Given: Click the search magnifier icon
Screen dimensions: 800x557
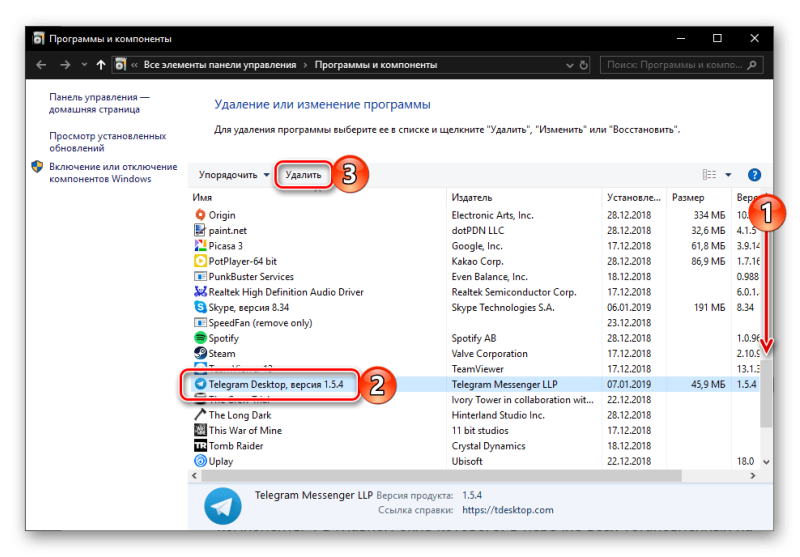Looking at the screenshot, I should (752, 65).
